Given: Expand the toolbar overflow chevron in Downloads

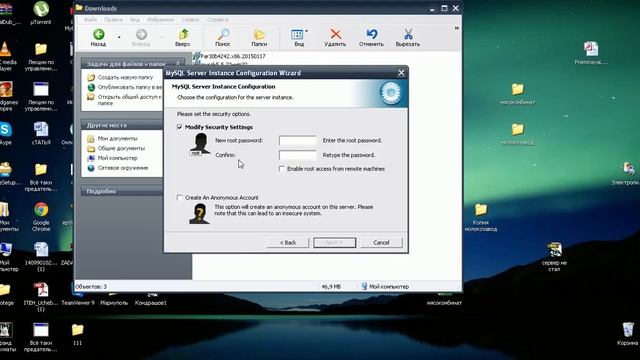Looking at the screenshot, I should tap(457, 28).
